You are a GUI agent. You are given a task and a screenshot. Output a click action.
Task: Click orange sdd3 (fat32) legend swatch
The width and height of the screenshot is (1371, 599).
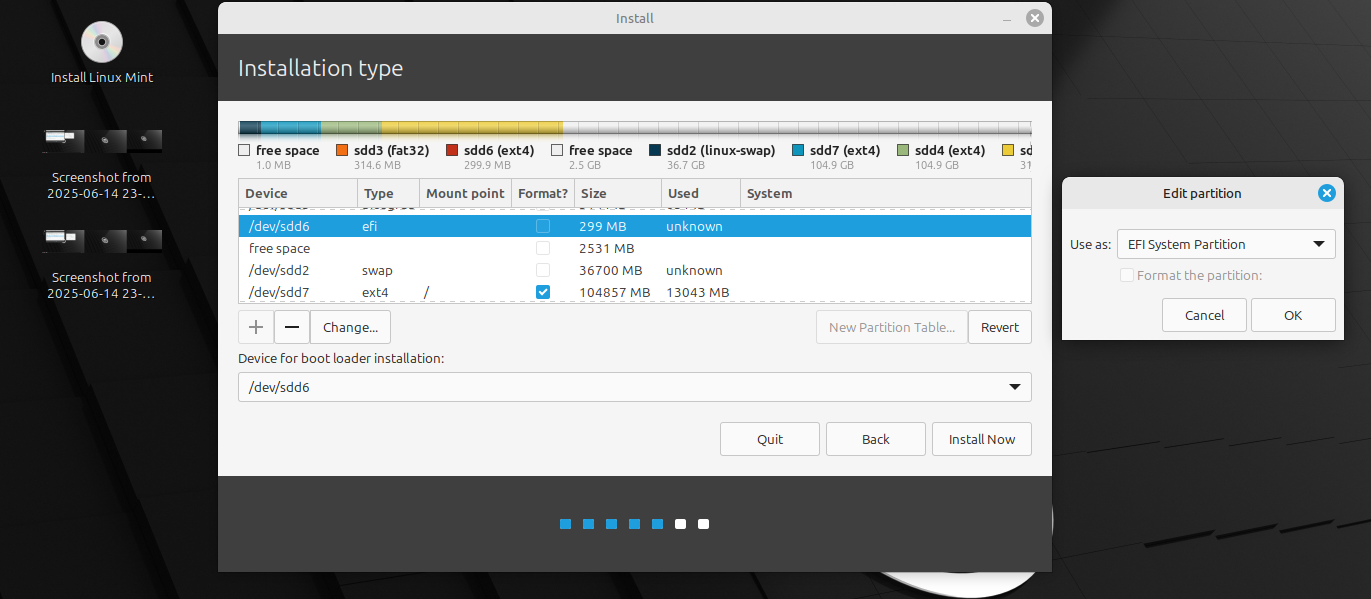point(342,150)
